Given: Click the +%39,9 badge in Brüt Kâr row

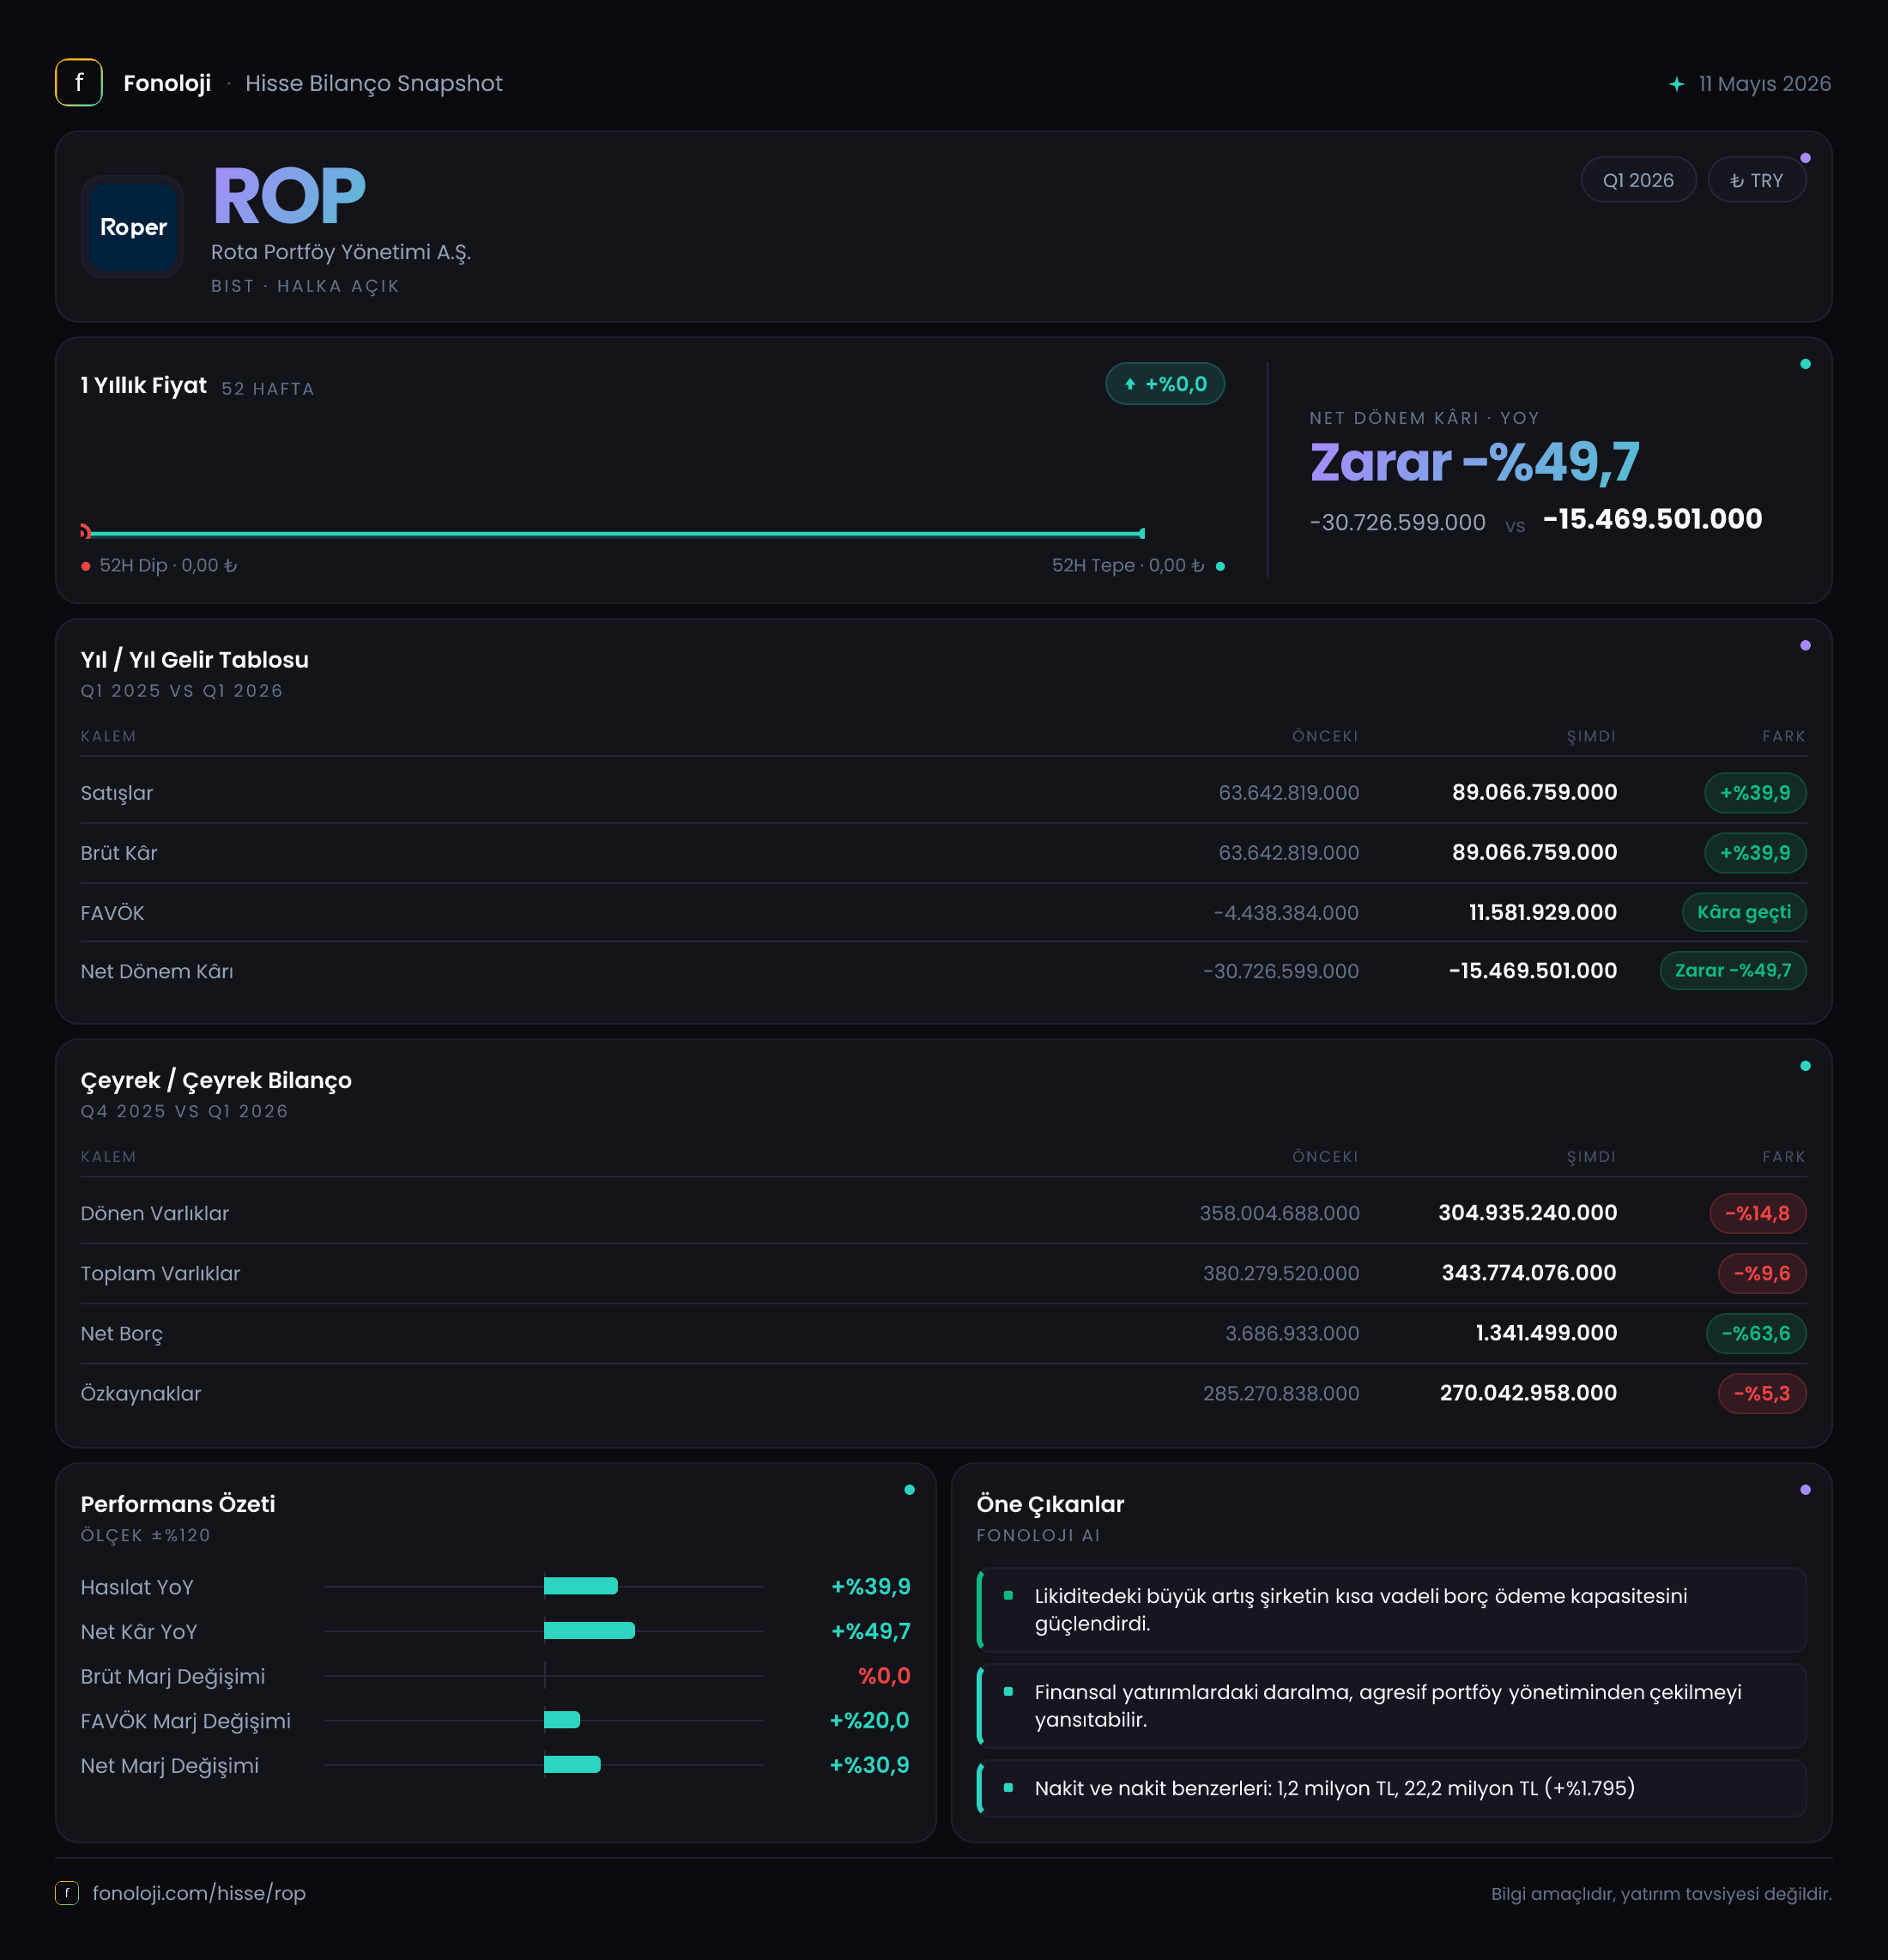Looking at the screenshot, I should click(1755, 853).
